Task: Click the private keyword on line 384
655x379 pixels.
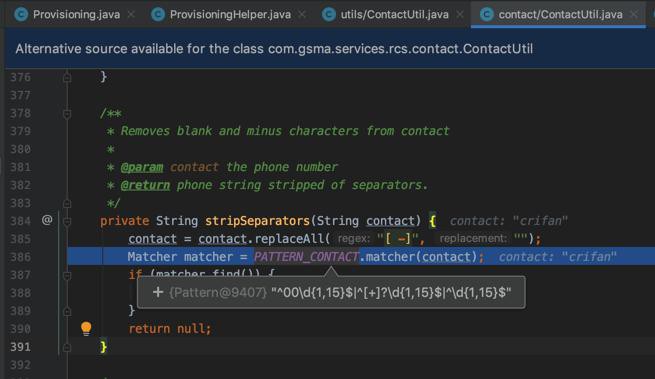Action: pyautogui.click(x=124, y=221)
